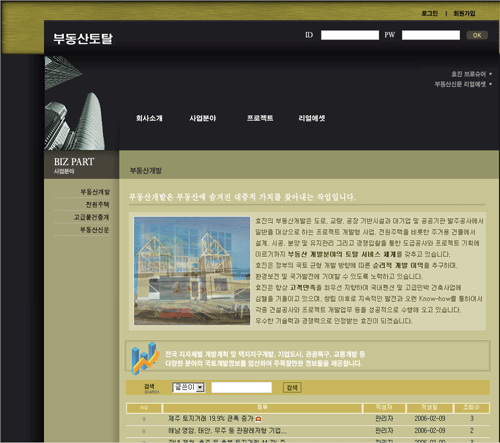Click the 조회수 column header
The width and height of the screenshot is (500, 443).
(x=471, y=408)
